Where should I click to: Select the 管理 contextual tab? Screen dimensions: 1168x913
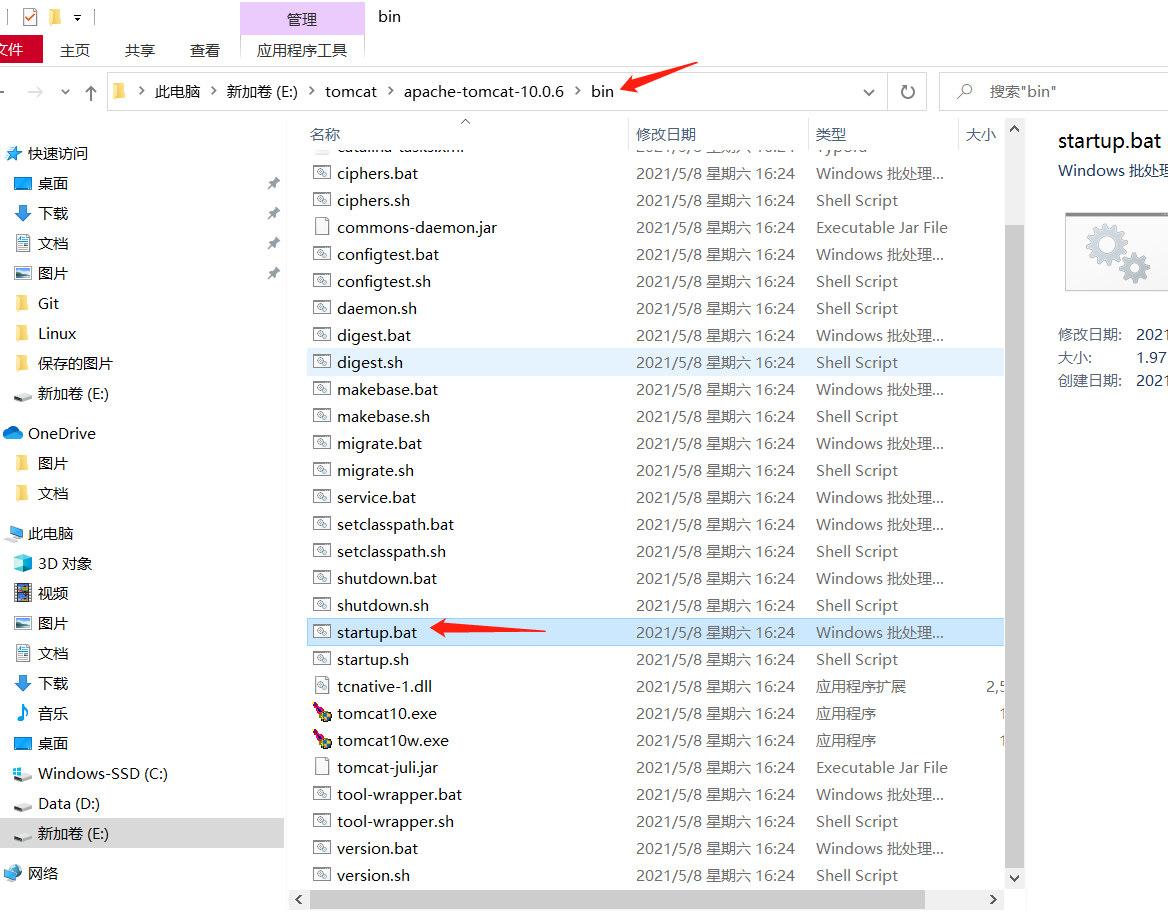point(302,19)
